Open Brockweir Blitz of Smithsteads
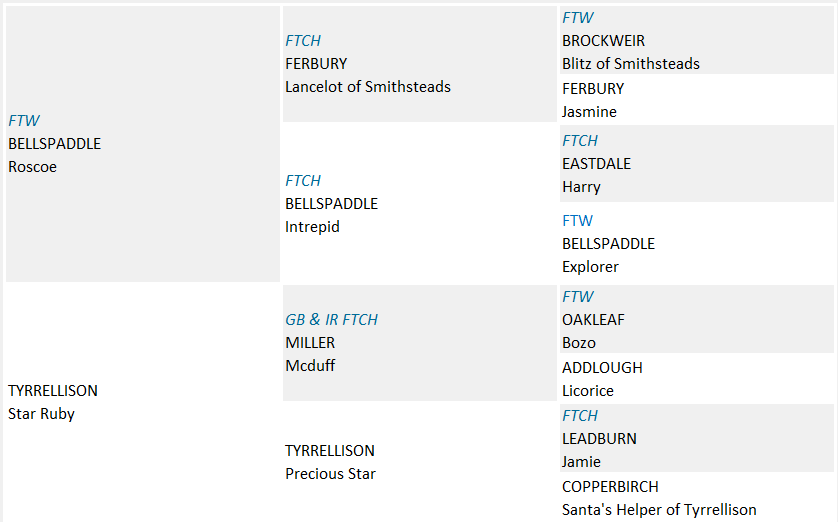The width and height of the screenshot is (838, 522). coord(630,52)
